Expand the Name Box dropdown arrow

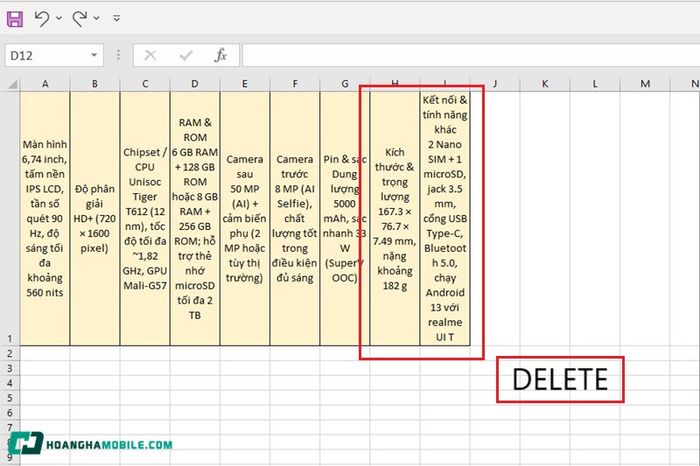coord(94,55)
